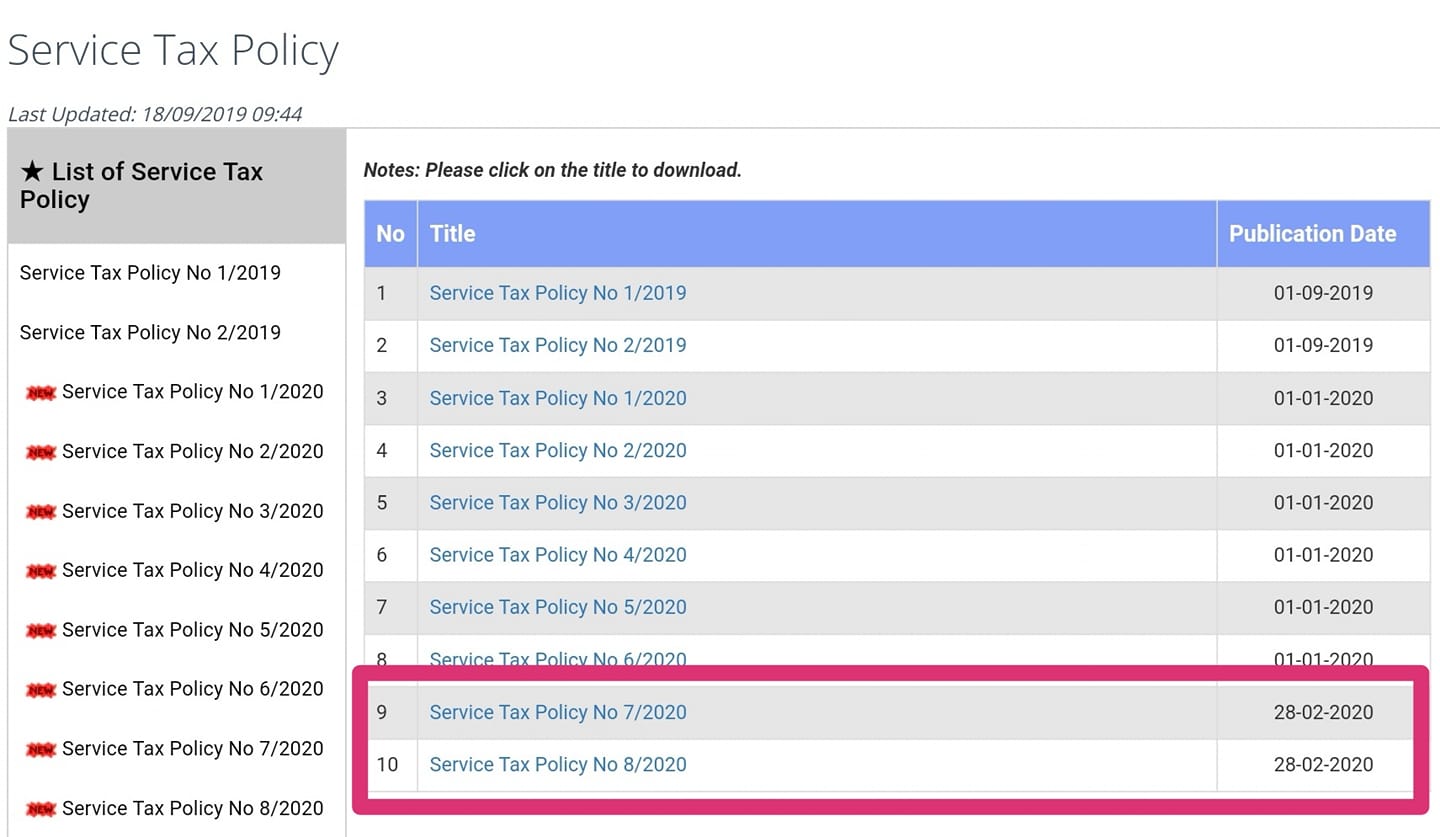Click NEW badge beside sidebar Policy No 4/2020

(x=40, y=571)
